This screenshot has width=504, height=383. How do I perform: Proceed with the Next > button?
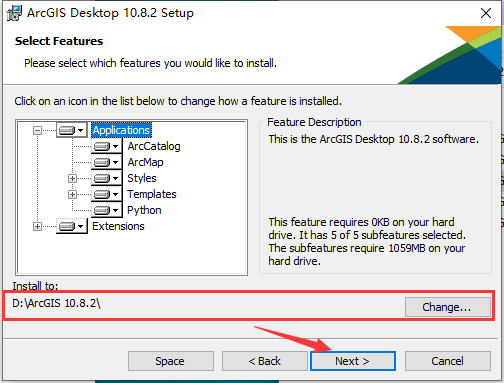[x=353, y=361]
